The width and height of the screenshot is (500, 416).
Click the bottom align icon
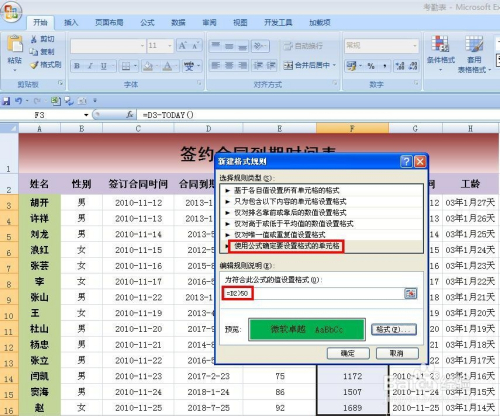point(242,46)
